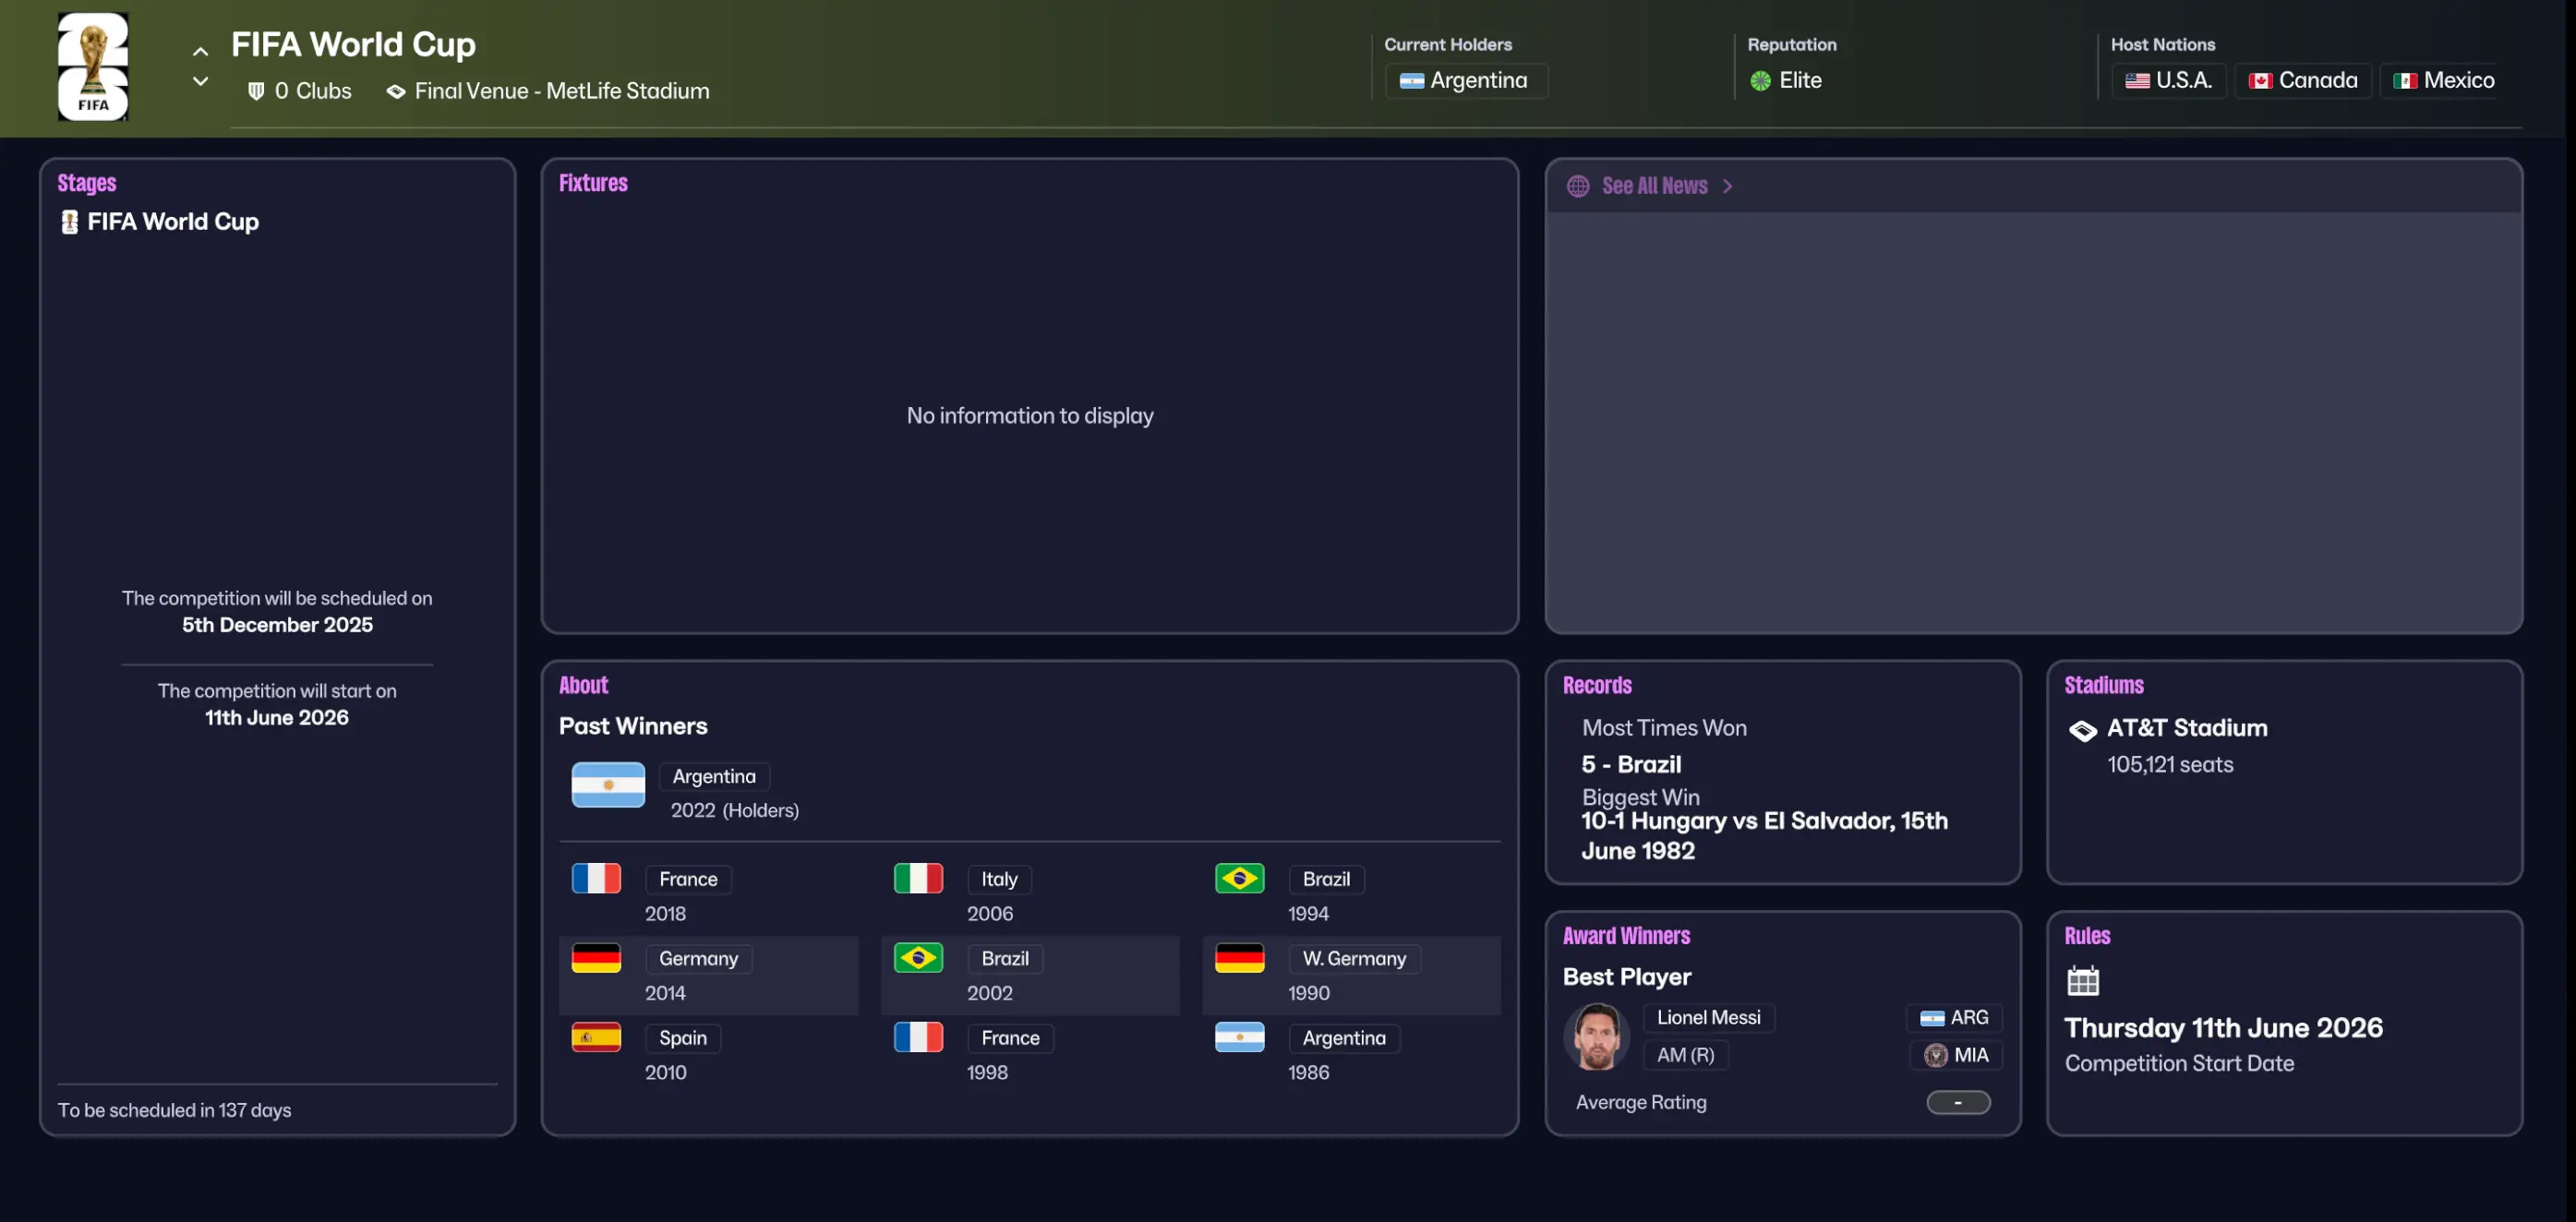This screenshot has height=1222, width=2576.
Task: Open Lionel Messi player chip
Action: [x=1708, y=1018]
